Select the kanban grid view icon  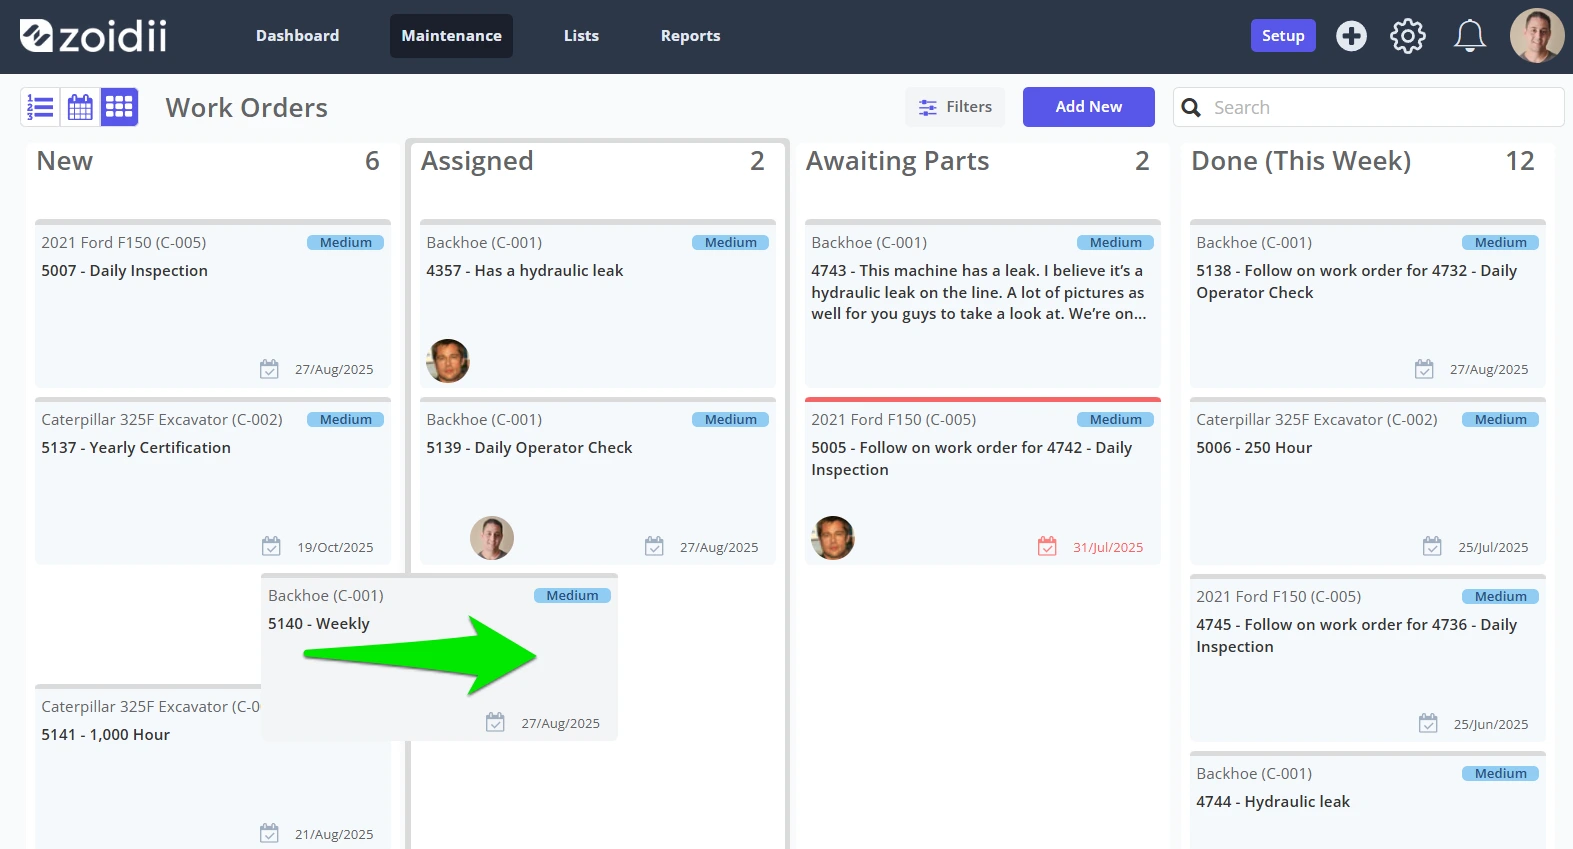click(119, 107)
